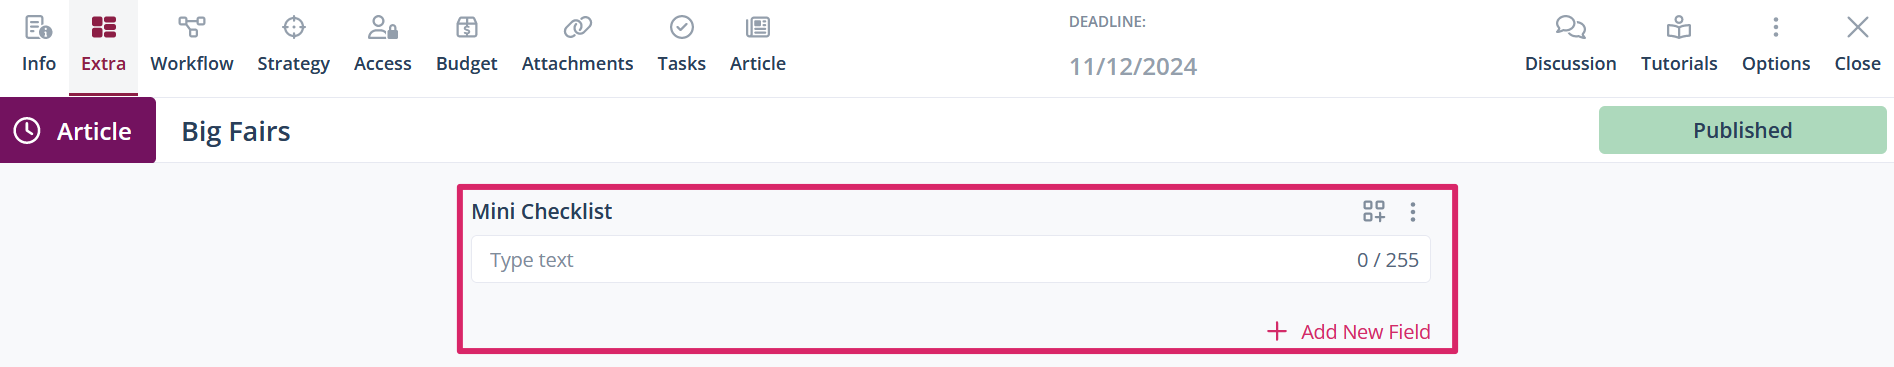Open the Workflow section icon
Image resolution: width=1894 pixels, height=367 pixels.
tap(192, 27)
